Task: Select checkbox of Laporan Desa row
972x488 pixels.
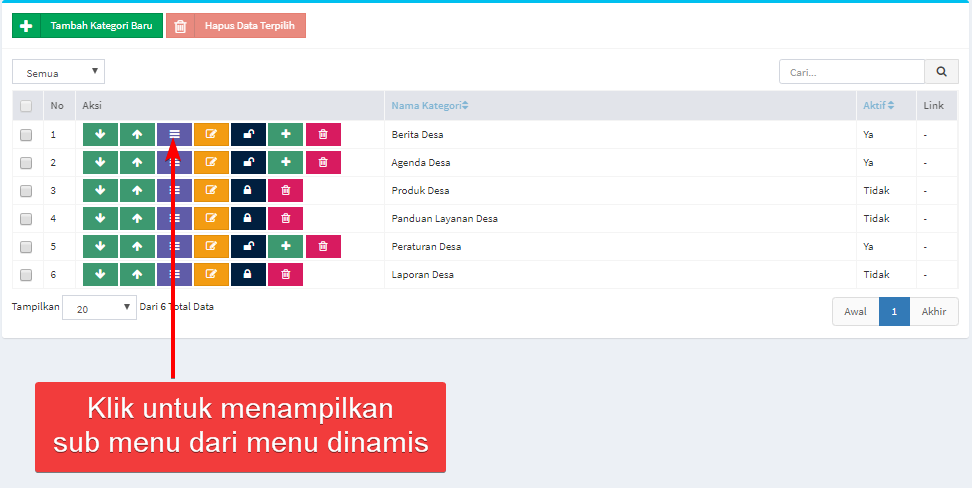Action: (x=26, y=275)
